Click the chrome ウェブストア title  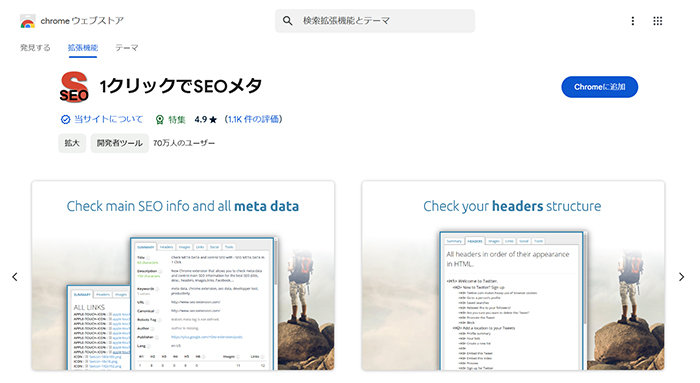pos(82,21)
